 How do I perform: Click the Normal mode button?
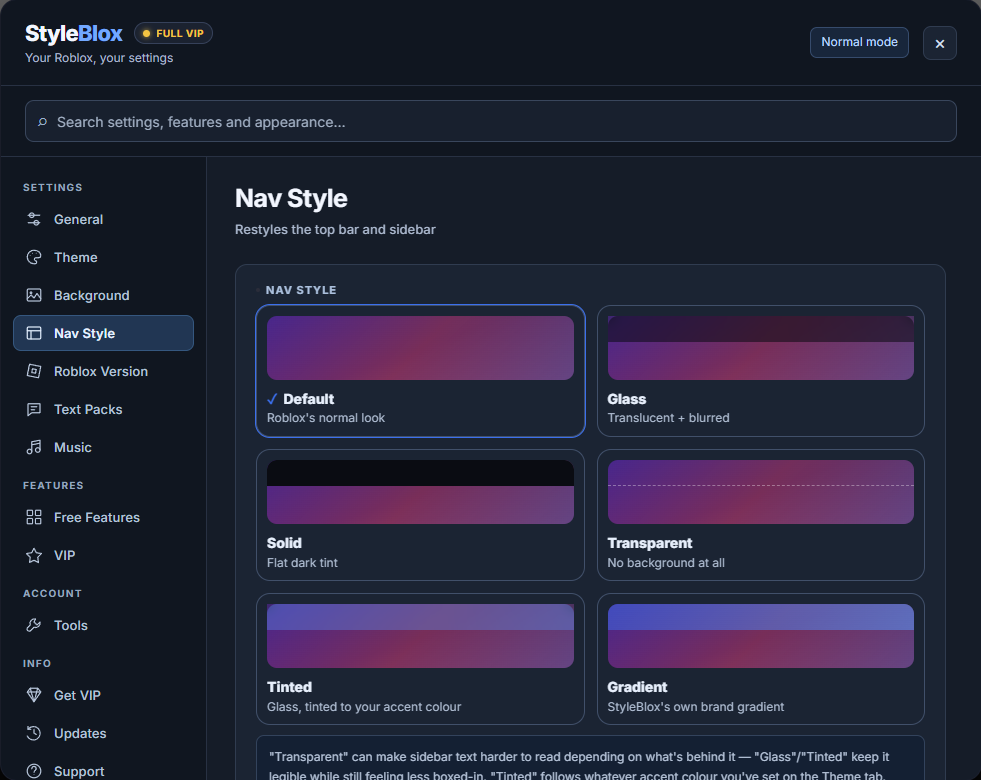tap(859, 42)
